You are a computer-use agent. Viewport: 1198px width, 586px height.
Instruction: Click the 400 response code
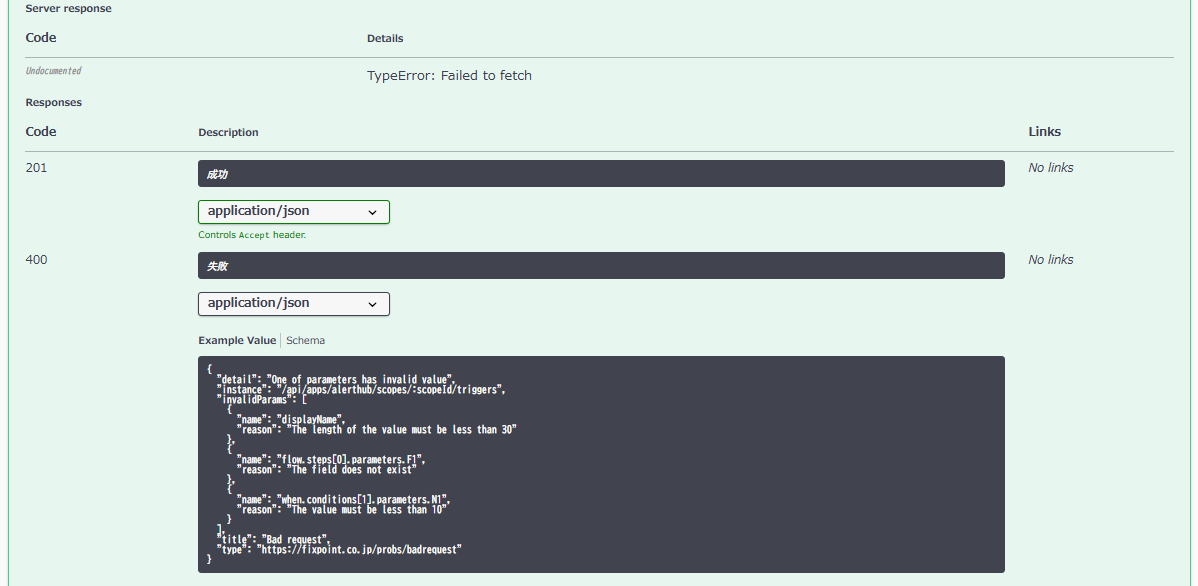[x=36, y=260]
